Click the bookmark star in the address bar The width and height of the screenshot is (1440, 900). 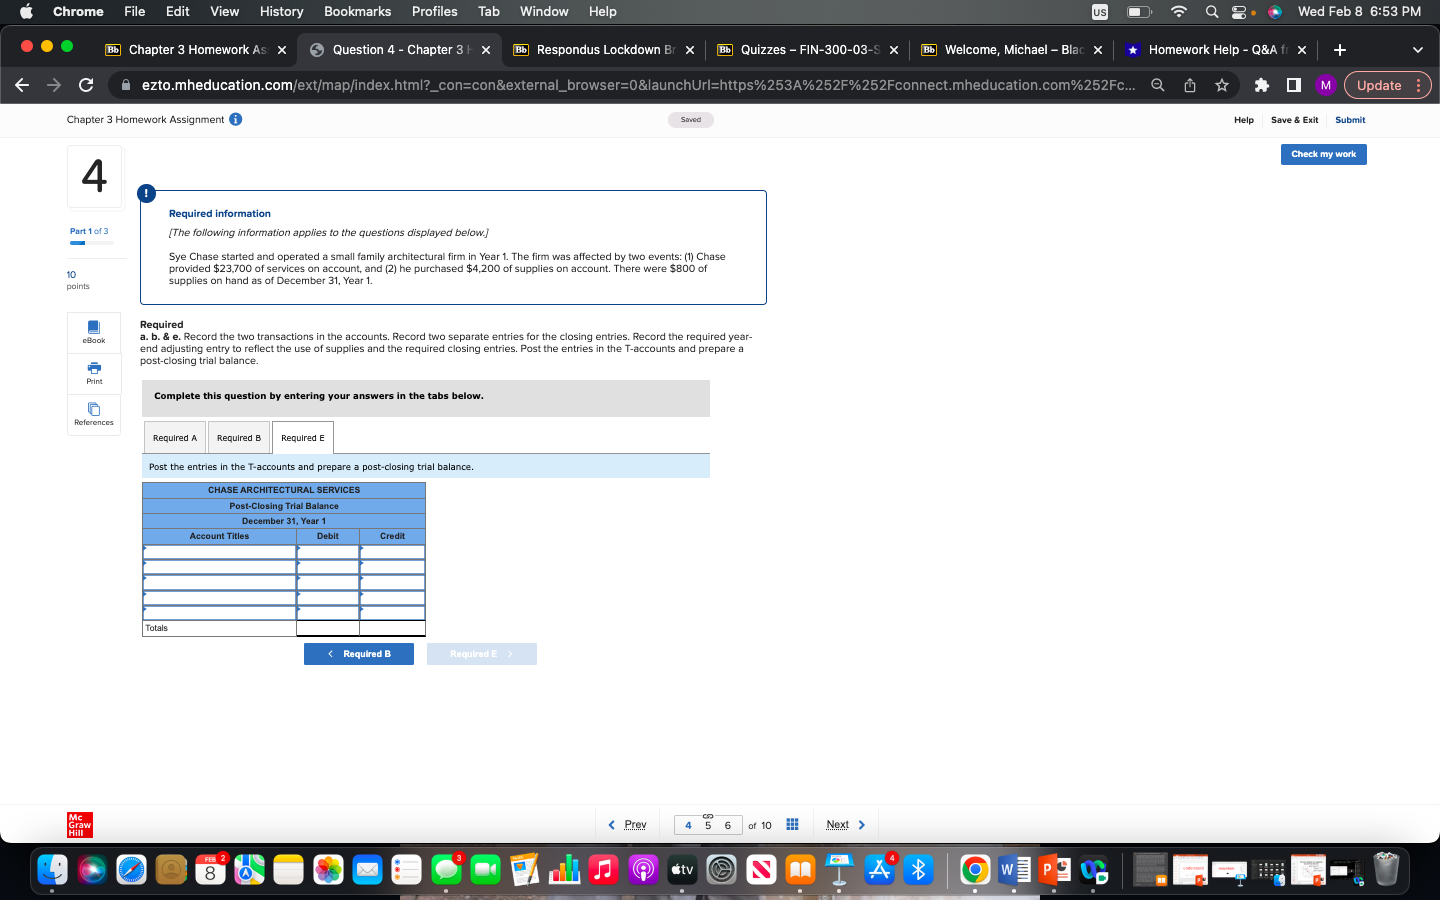[1221, 85]
